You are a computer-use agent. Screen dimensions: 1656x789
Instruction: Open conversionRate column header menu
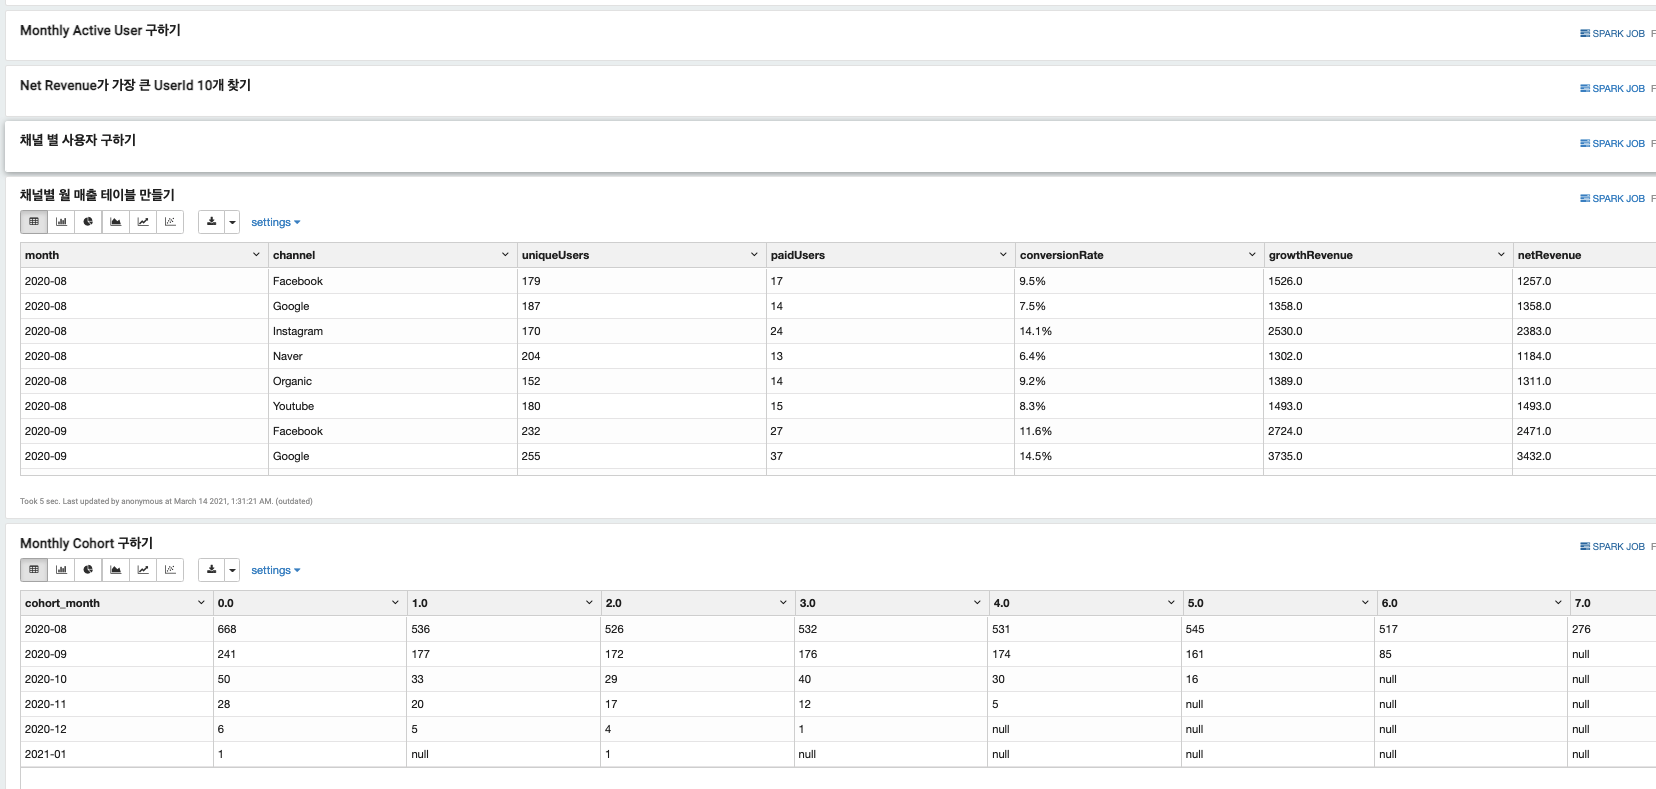pos(1252,255)
